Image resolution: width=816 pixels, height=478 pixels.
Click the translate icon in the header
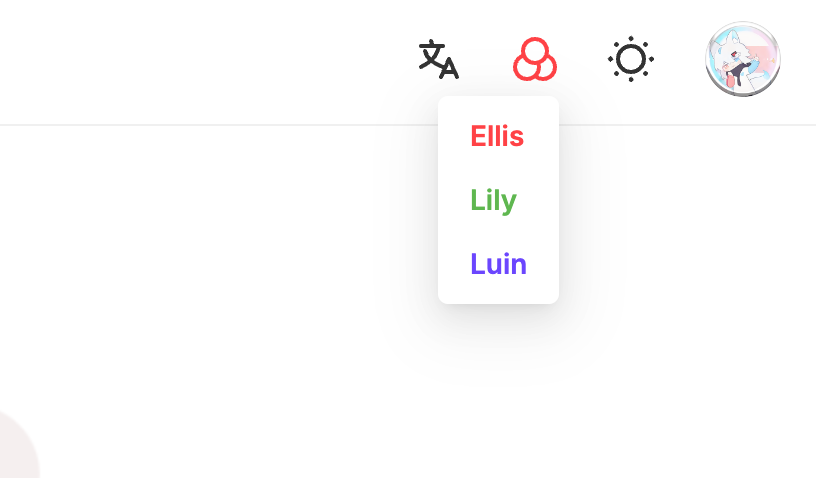point(438,60)
